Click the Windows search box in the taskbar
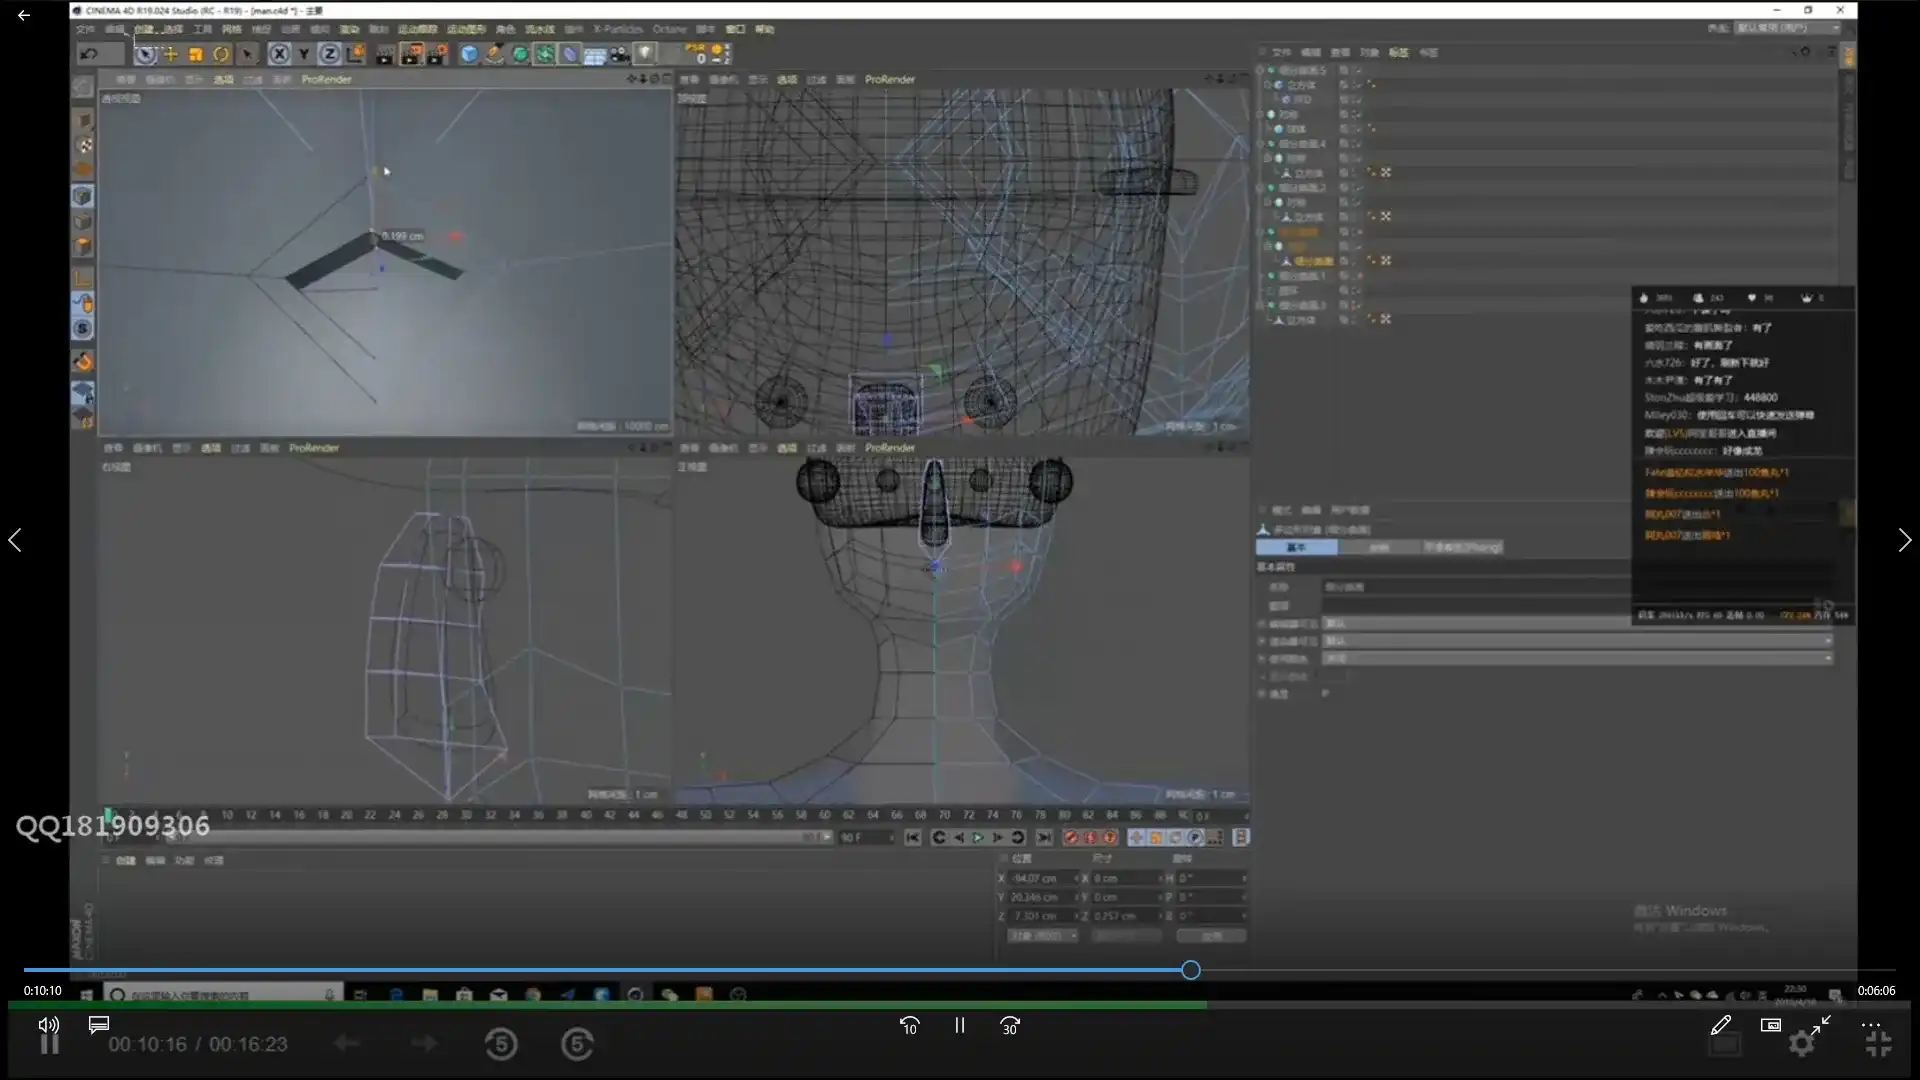 coord(220,995)
